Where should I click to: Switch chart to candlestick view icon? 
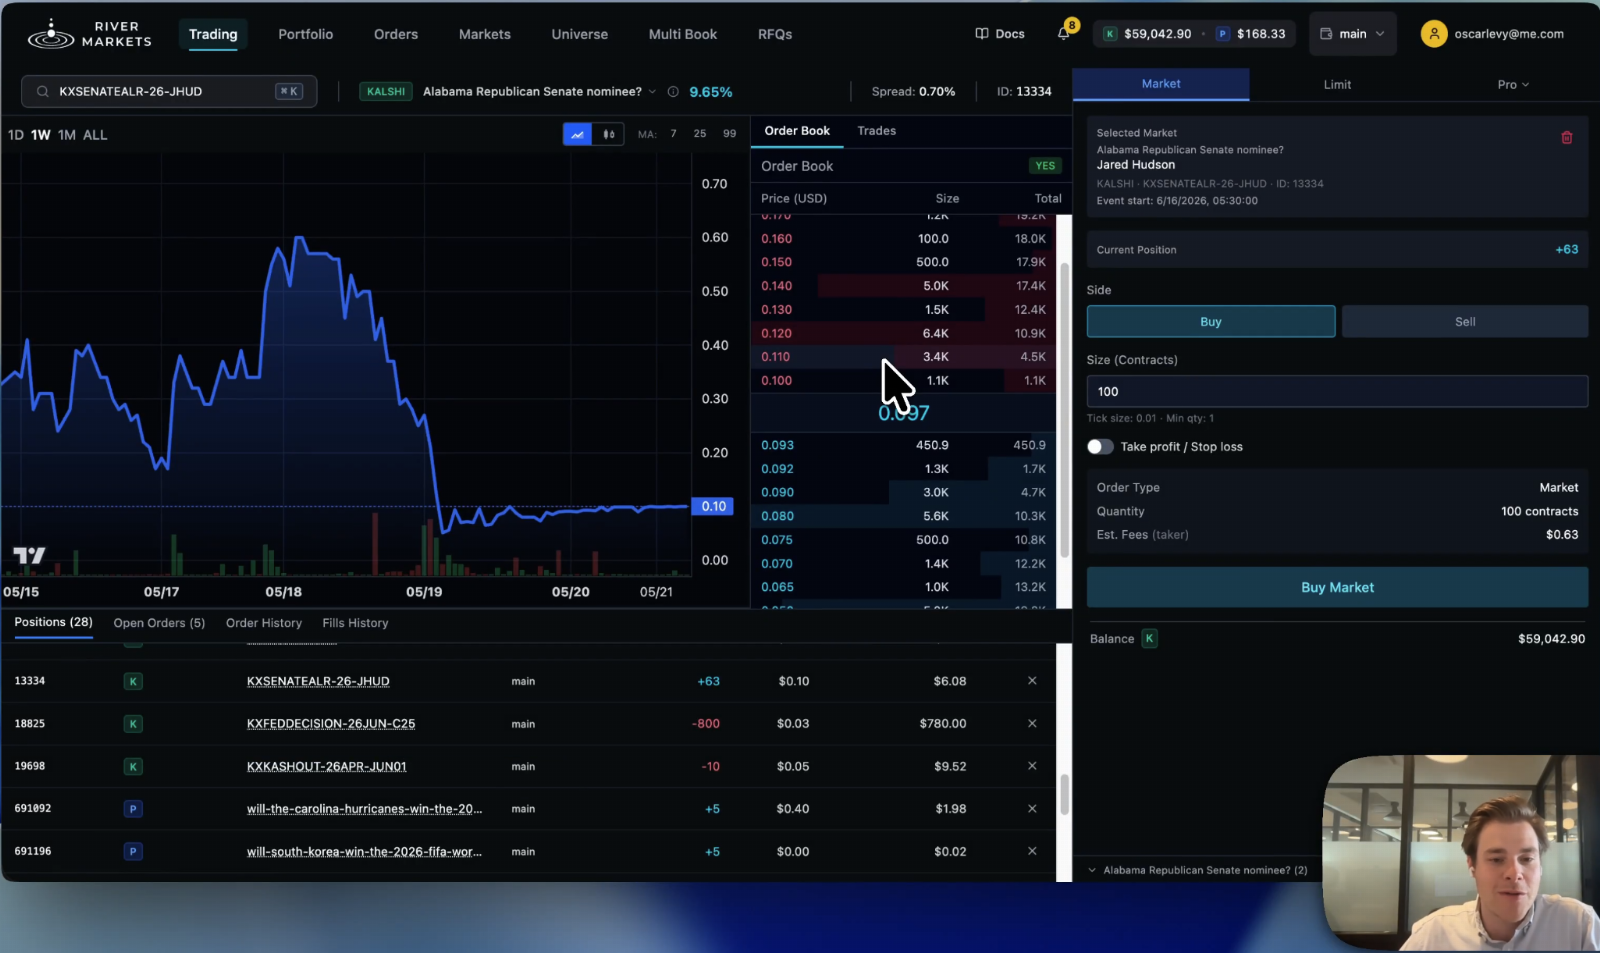[x=608, y=134]
